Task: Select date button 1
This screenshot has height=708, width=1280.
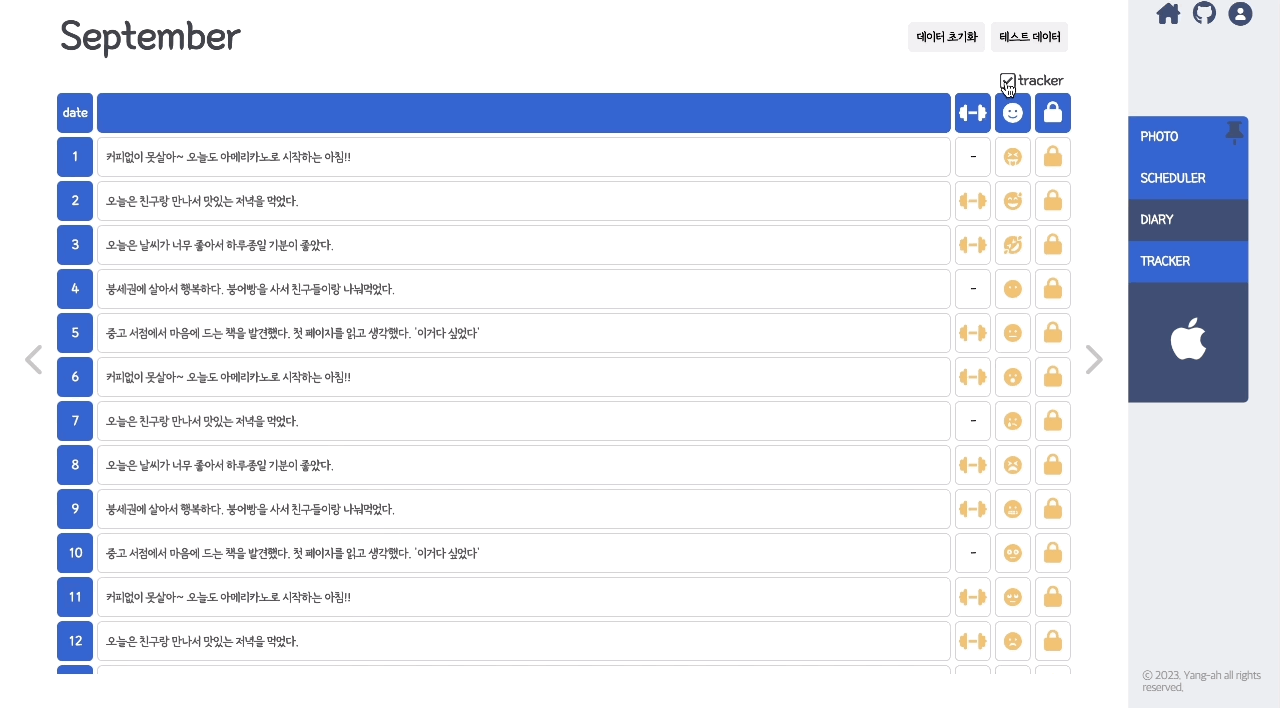Action: pyautogui.click(x=75, y=157)
